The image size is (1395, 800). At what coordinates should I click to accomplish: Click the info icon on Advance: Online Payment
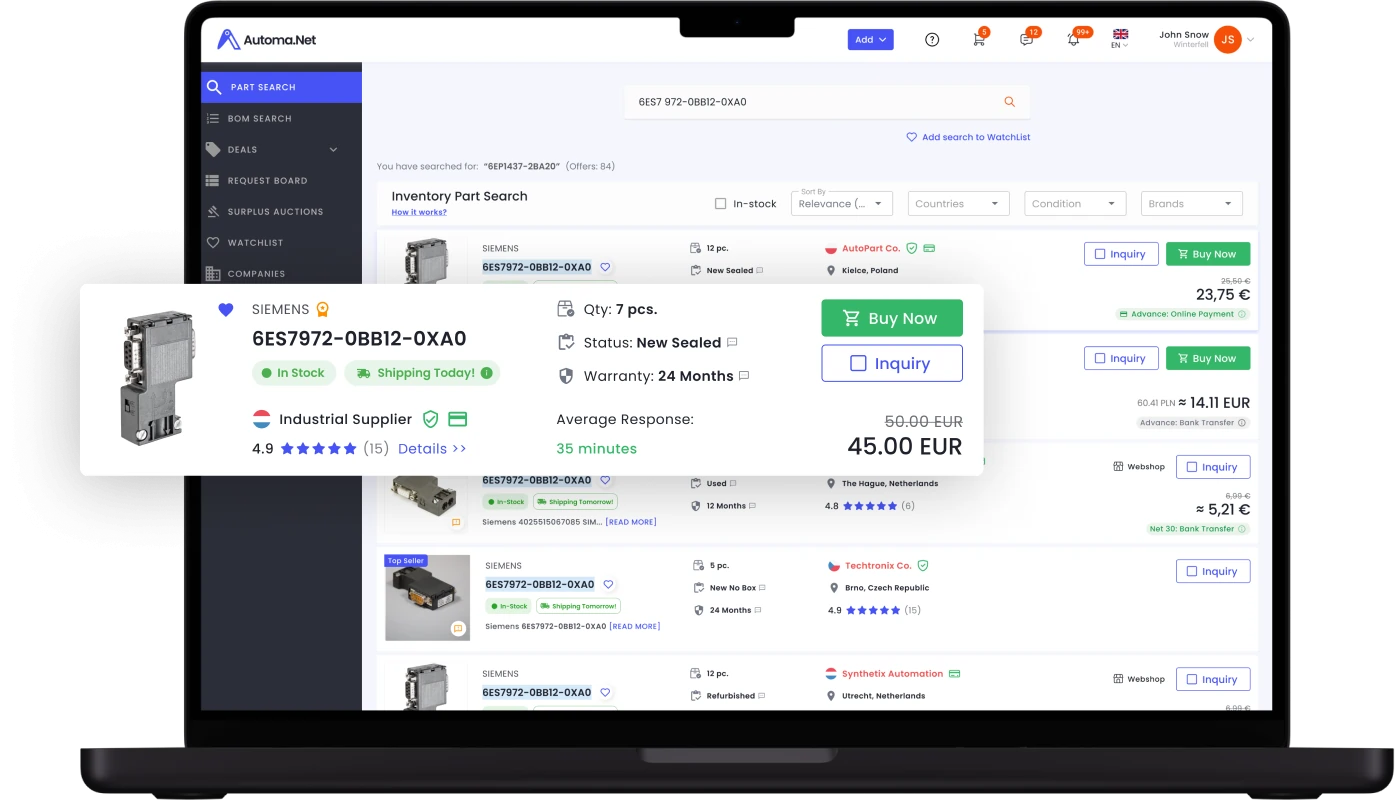1243,314
